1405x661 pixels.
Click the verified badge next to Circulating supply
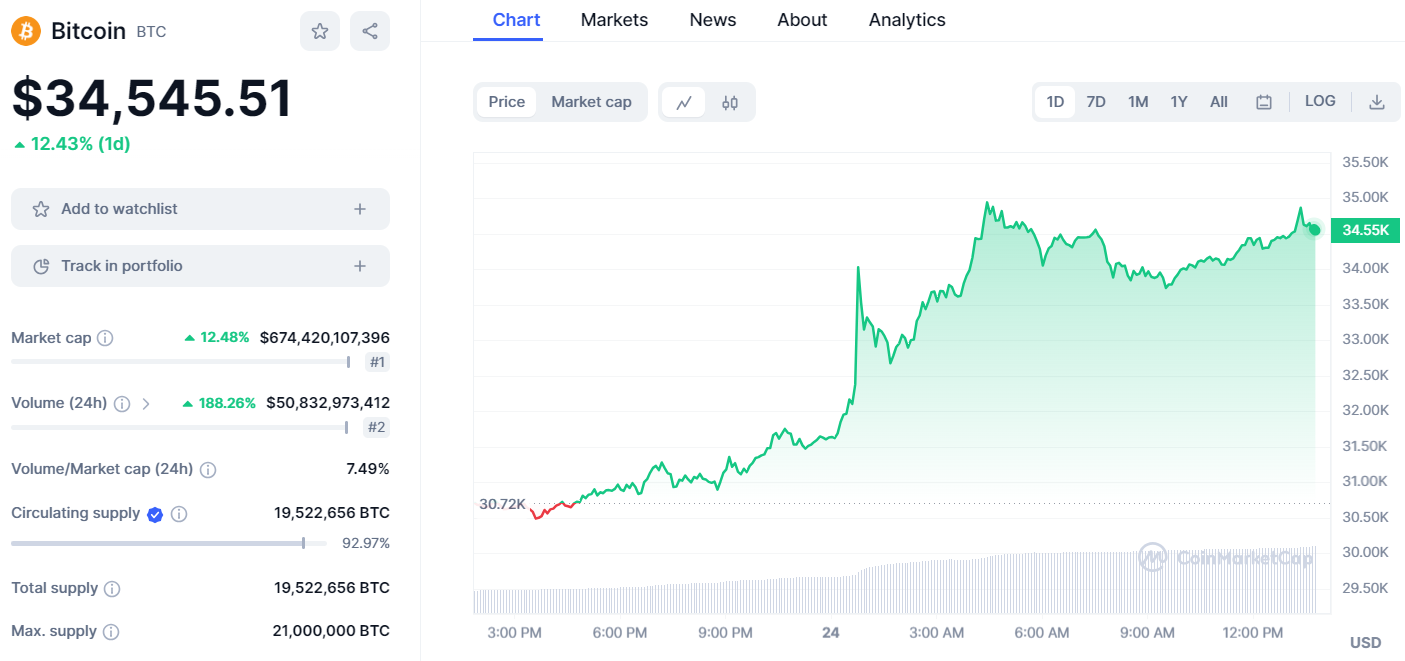[155, 514]
